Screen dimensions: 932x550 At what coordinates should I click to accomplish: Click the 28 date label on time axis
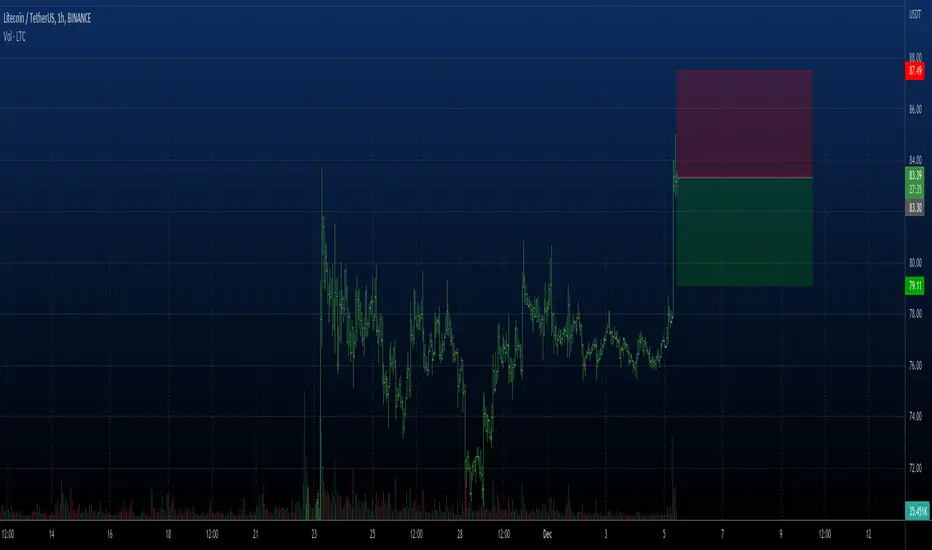(459, 534)
